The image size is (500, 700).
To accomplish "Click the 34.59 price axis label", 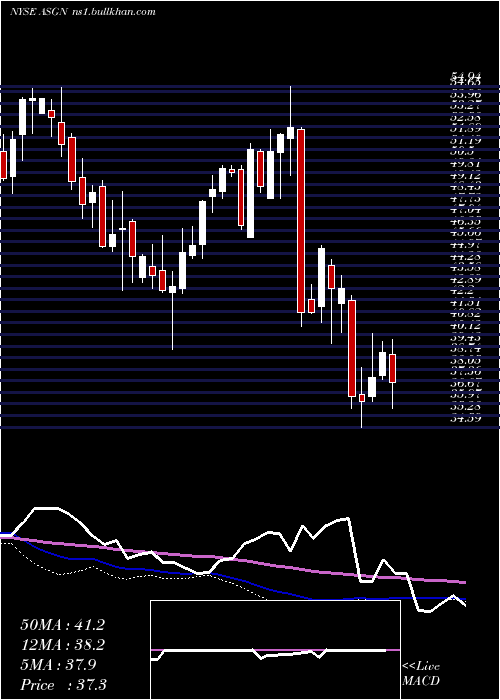I will click(x=465, y=419).
